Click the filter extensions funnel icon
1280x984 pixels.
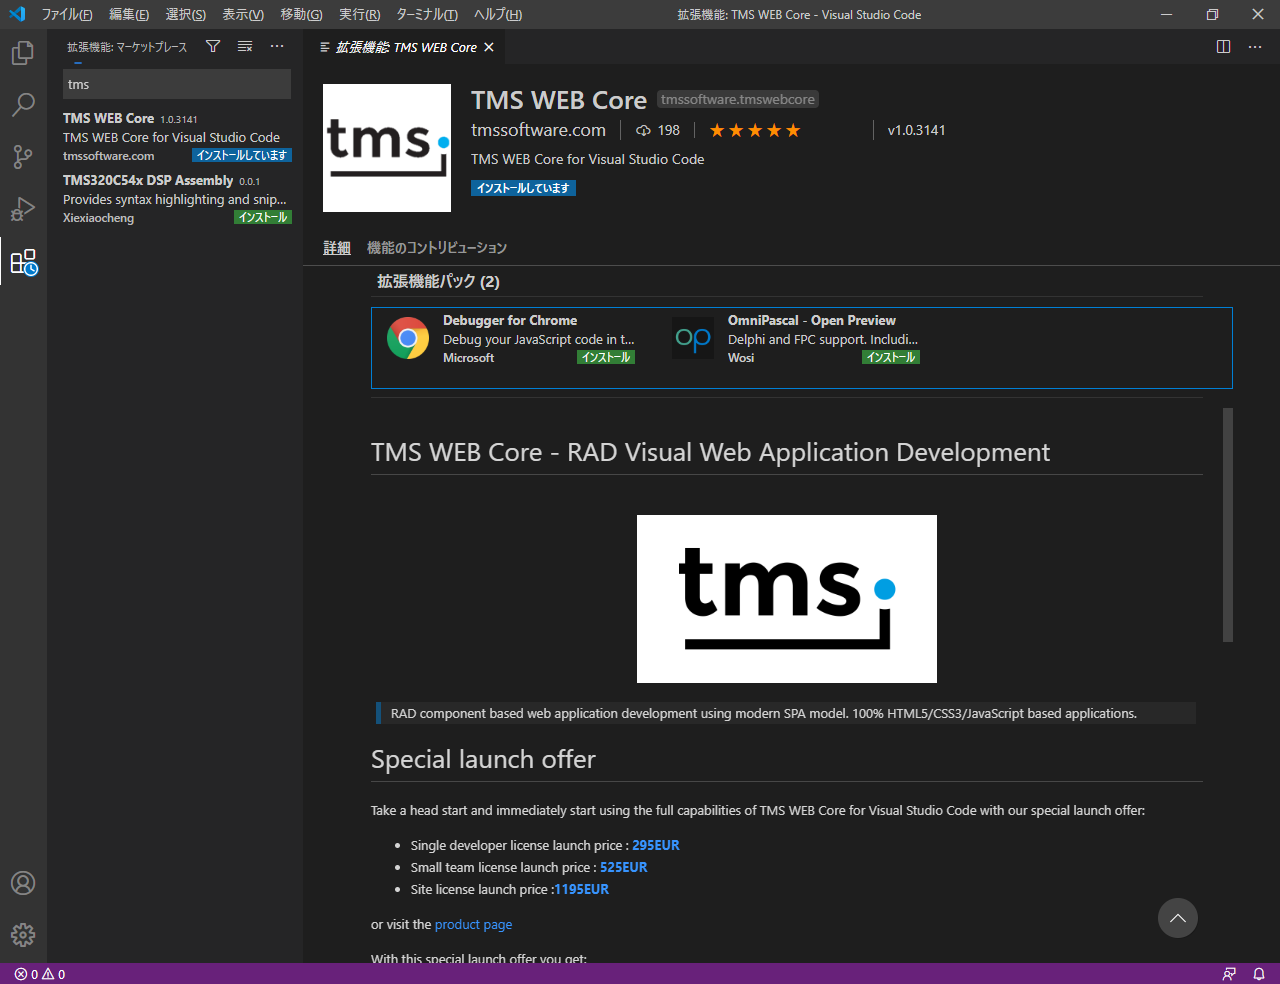coord(213,46)
